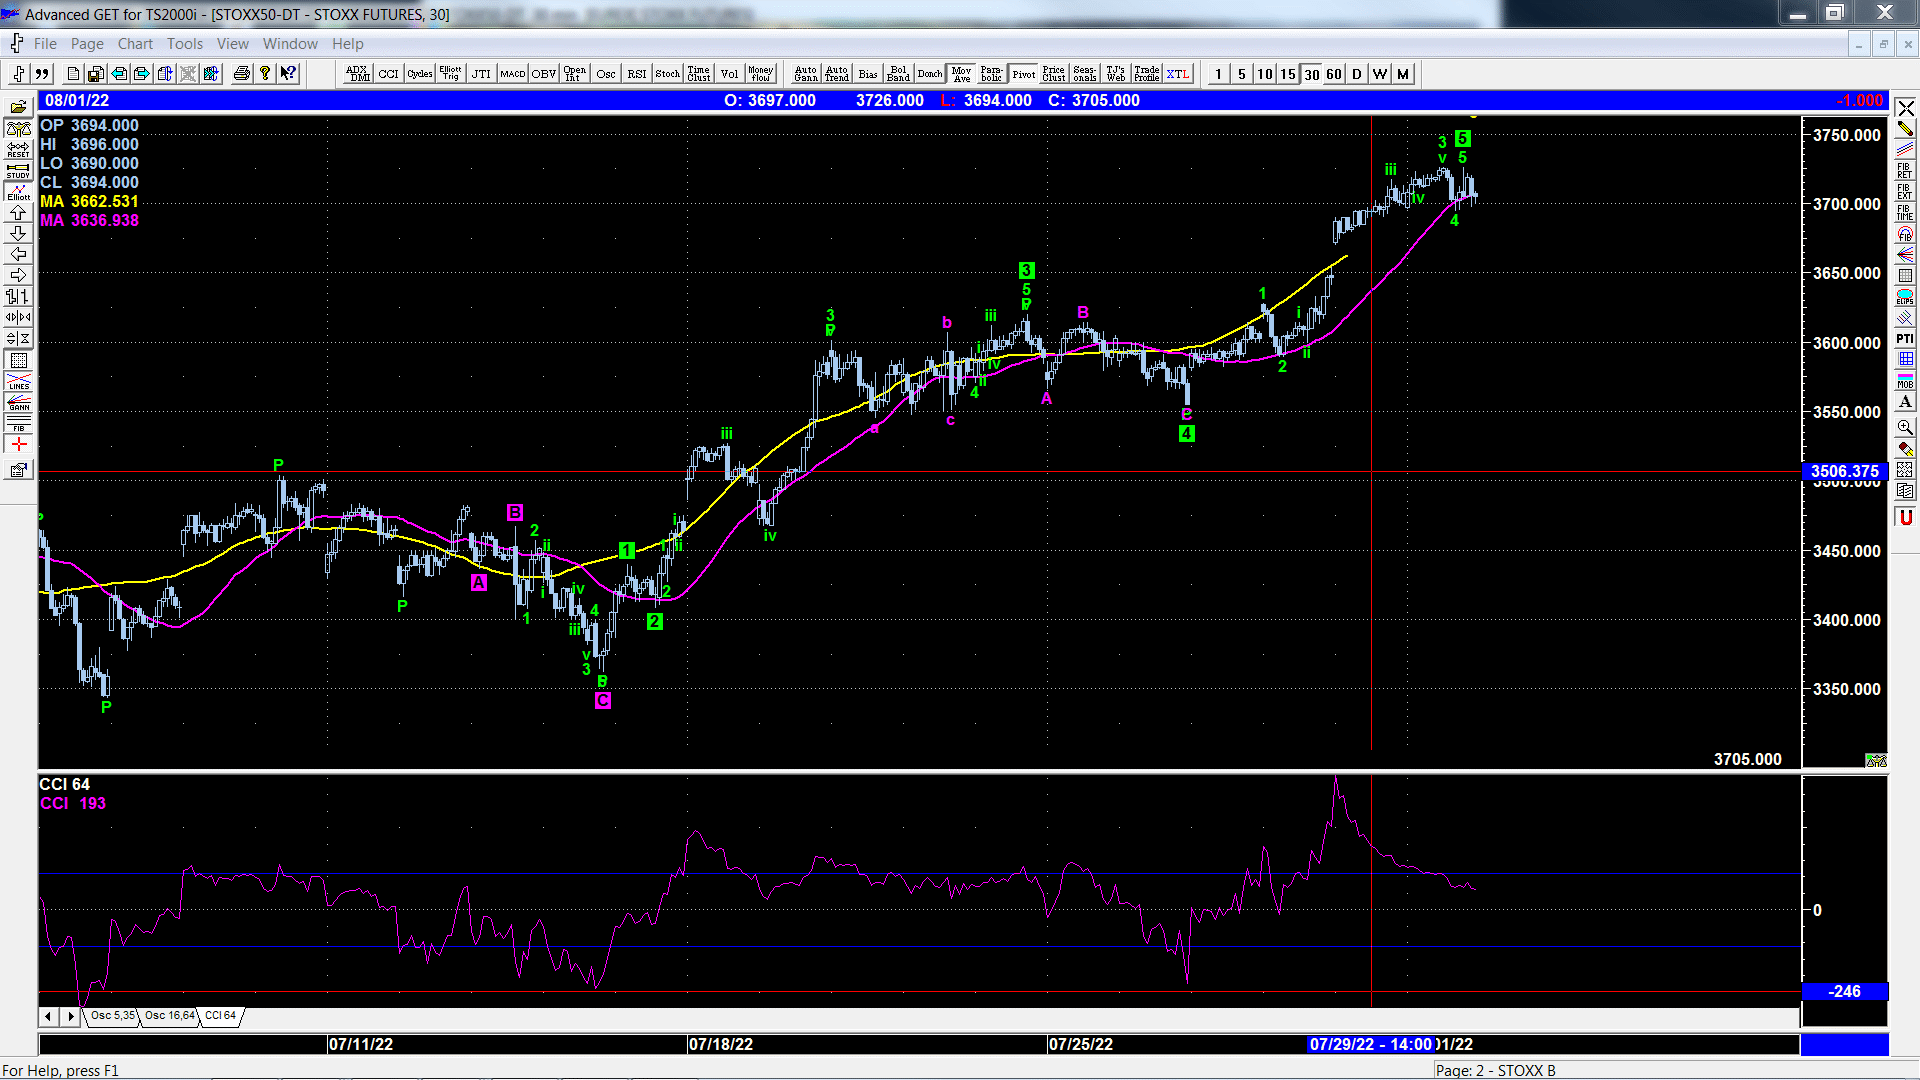The height and width of the screenshot is (1080, 1920).
Task: Click the right arrow chart shift icon
Action: (18, 276)
